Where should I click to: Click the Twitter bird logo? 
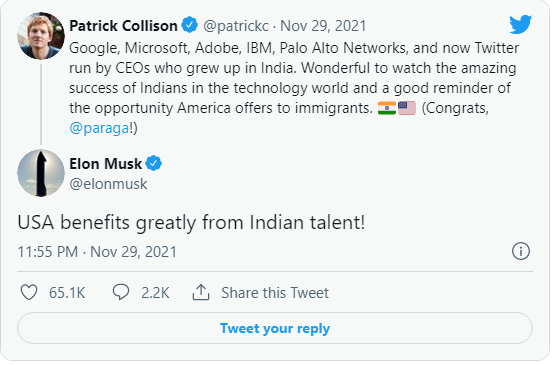click(x=523, y=24)
